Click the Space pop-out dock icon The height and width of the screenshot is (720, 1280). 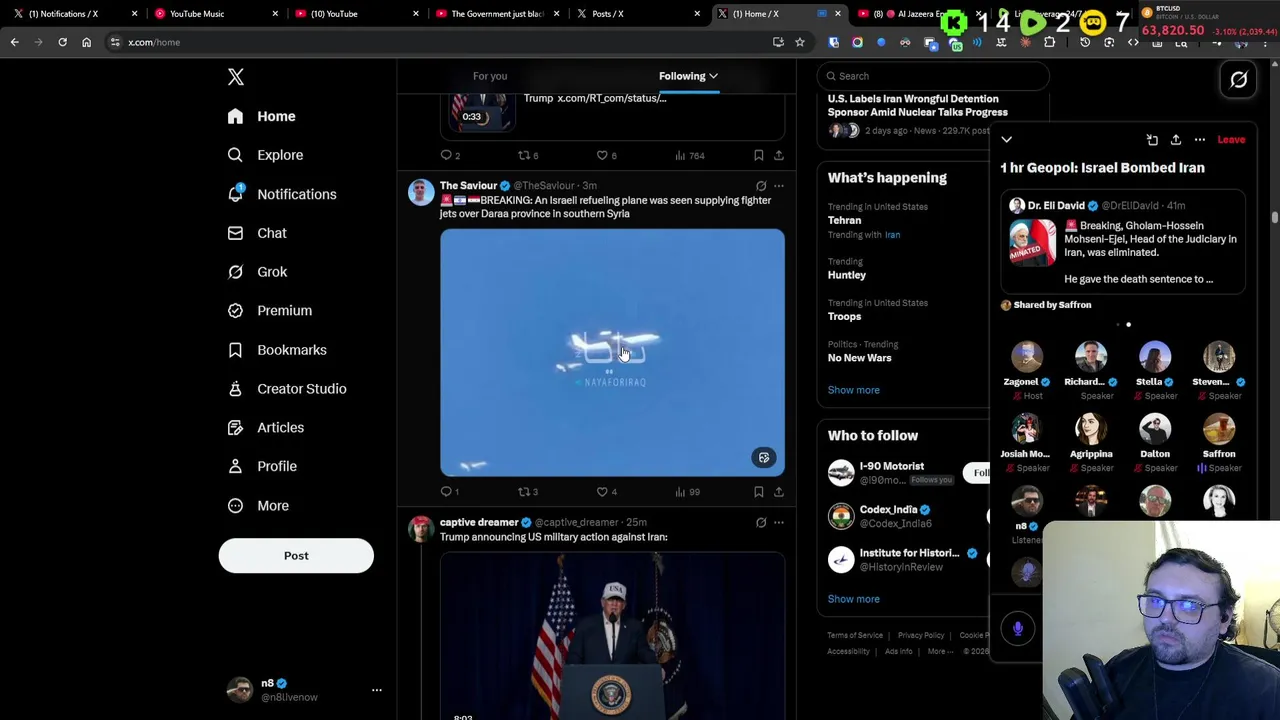1152,140
